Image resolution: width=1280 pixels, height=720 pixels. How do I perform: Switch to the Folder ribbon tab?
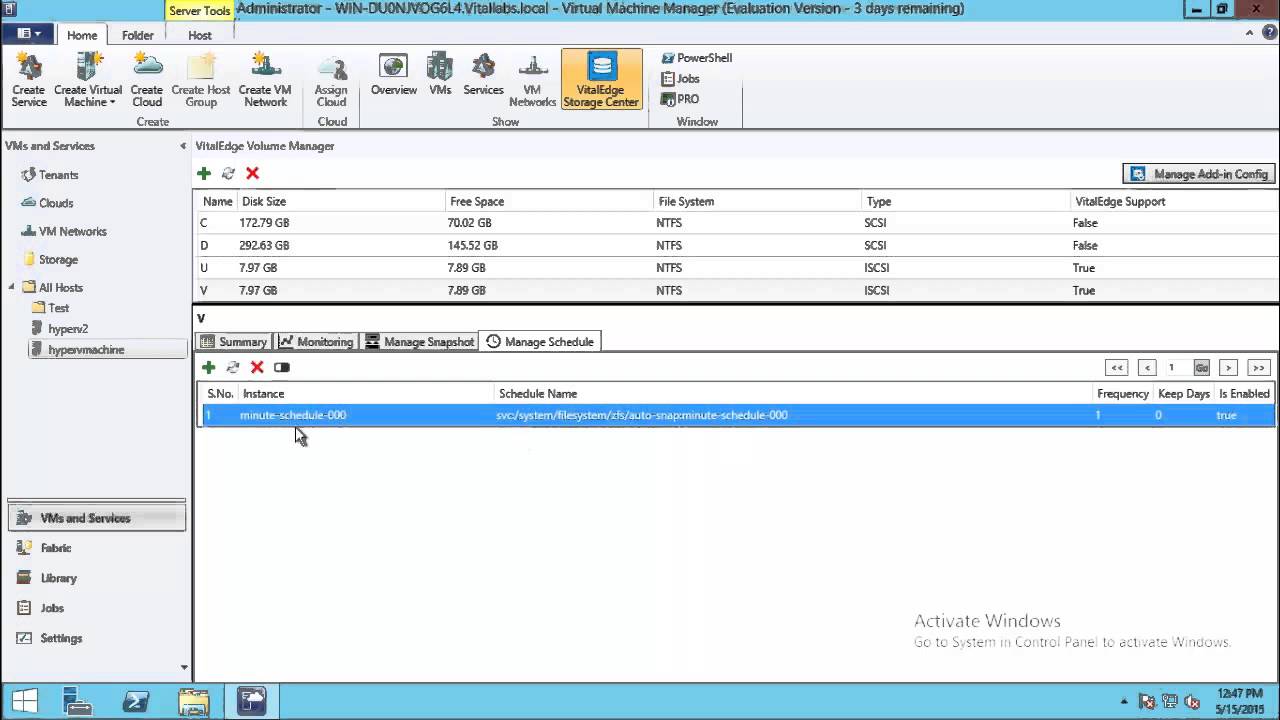[x=138, y=35]
